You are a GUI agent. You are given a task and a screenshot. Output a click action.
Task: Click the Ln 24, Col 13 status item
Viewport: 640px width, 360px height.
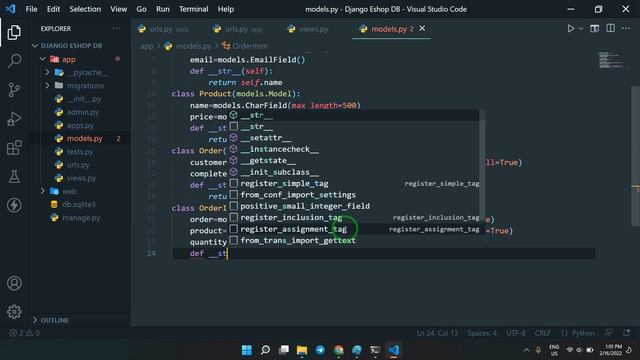tap(437, 333)
